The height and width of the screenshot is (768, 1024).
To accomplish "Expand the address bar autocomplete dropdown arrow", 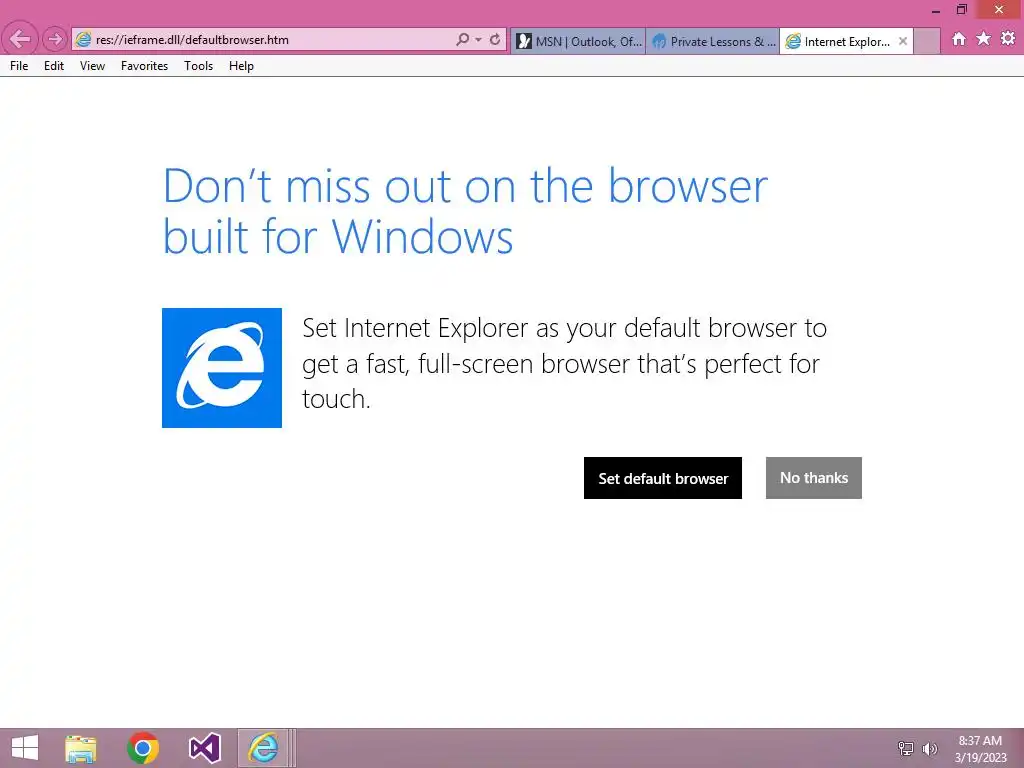I will click(479, 40).
